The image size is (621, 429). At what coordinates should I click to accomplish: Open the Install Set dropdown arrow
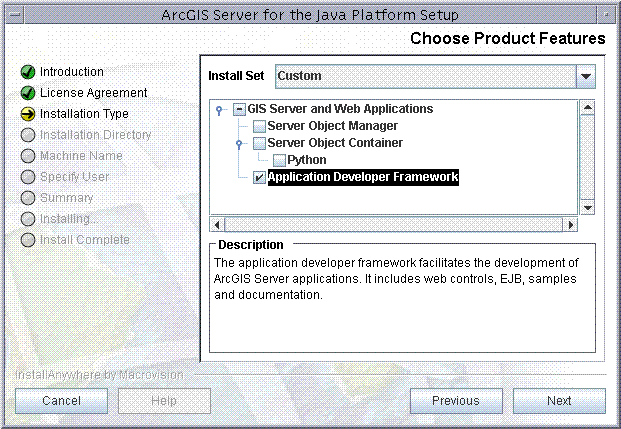[586, 76]
